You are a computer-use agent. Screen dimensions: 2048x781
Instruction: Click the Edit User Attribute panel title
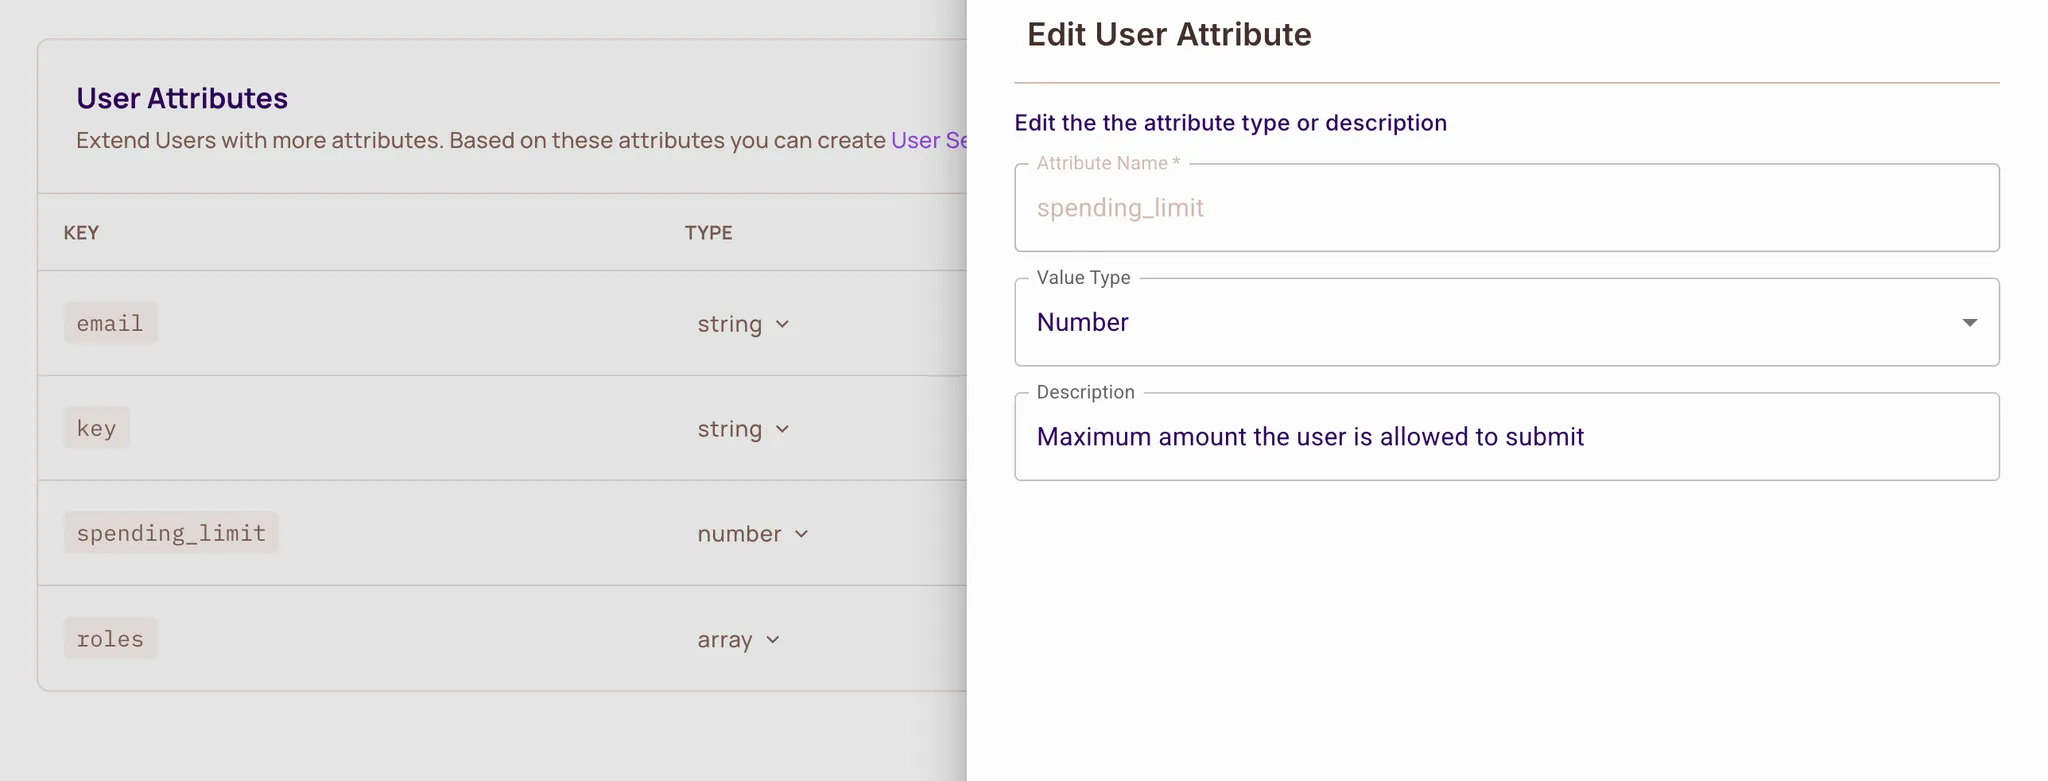click(x=1168, y=35)
